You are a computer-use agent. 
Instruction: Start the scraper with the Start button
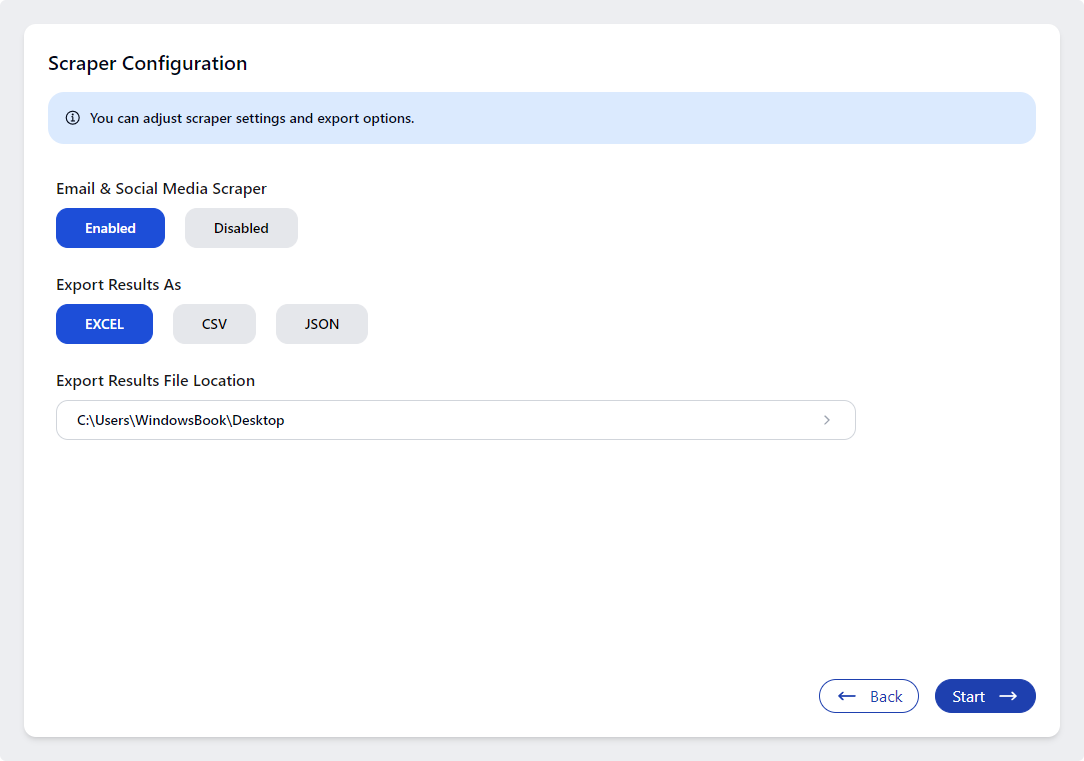[x=984, y=696]
